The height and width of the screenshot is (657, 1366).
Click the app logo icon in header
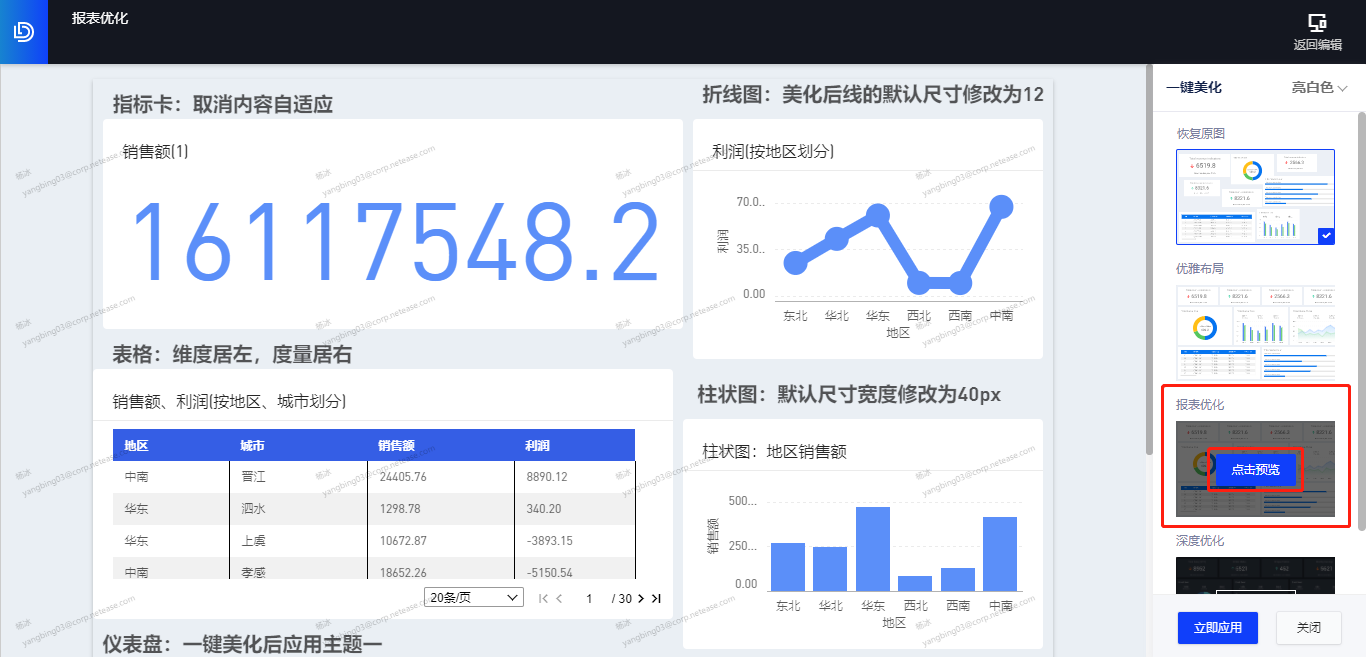pos(23,32)
